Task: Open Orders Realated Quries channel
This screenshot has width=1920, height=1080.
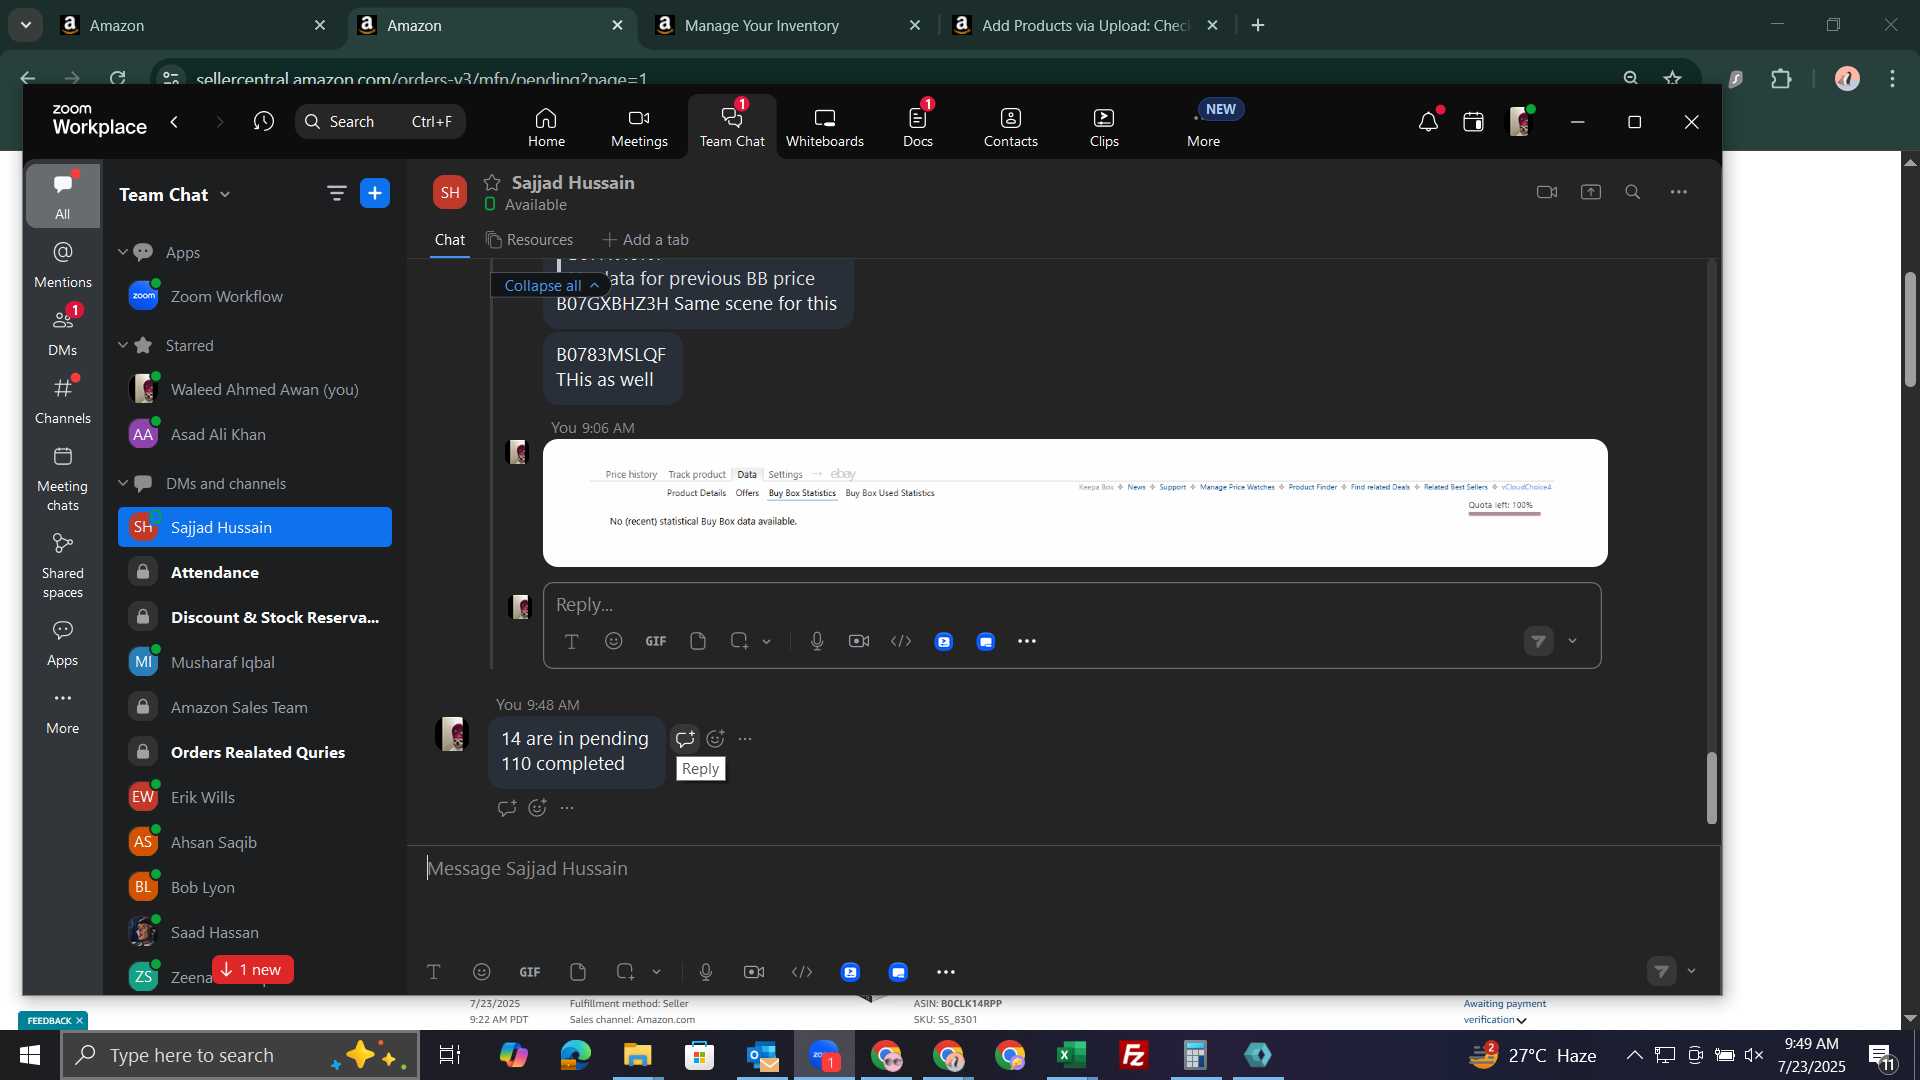Action: 255,752
